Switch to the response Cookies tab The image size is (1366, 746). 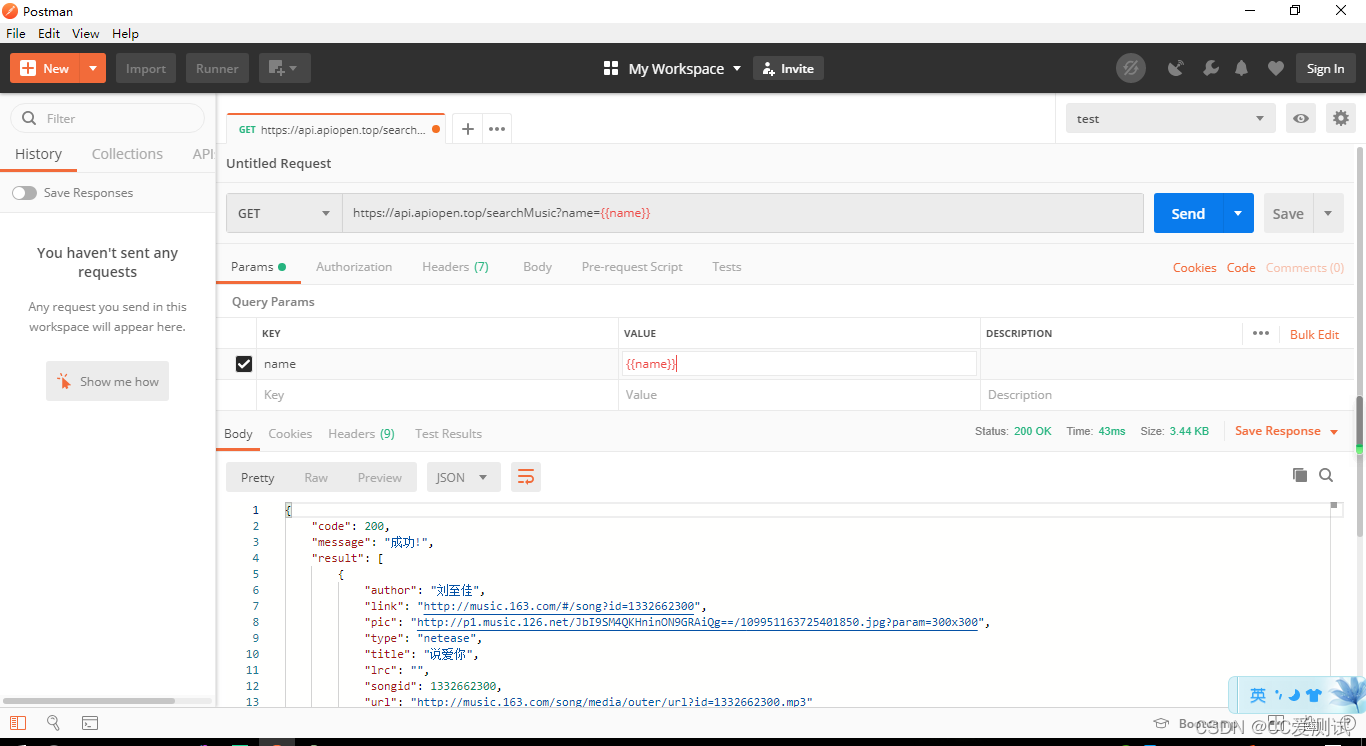(x=290, y=434)
